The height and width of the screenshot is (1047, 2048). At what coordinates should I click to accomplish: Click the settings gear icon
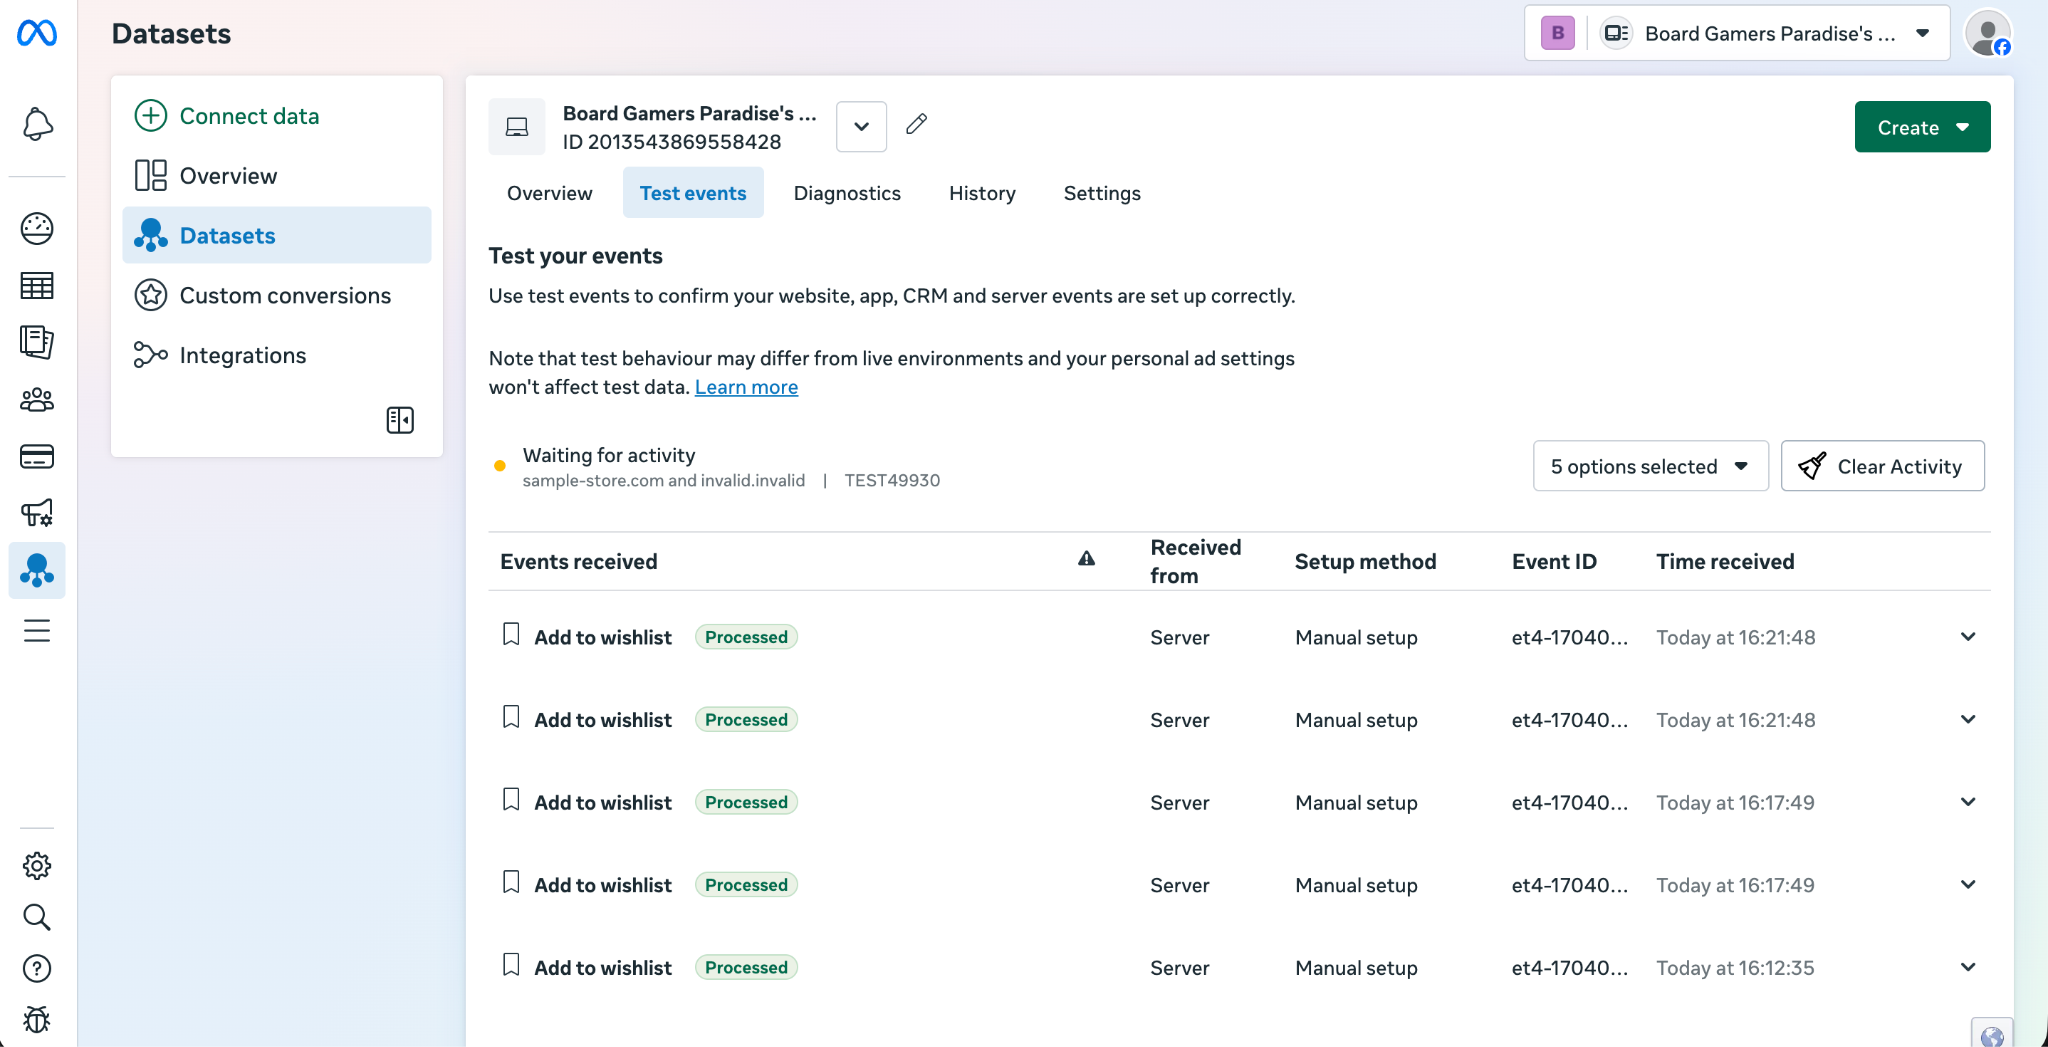(x=37, y=866)
